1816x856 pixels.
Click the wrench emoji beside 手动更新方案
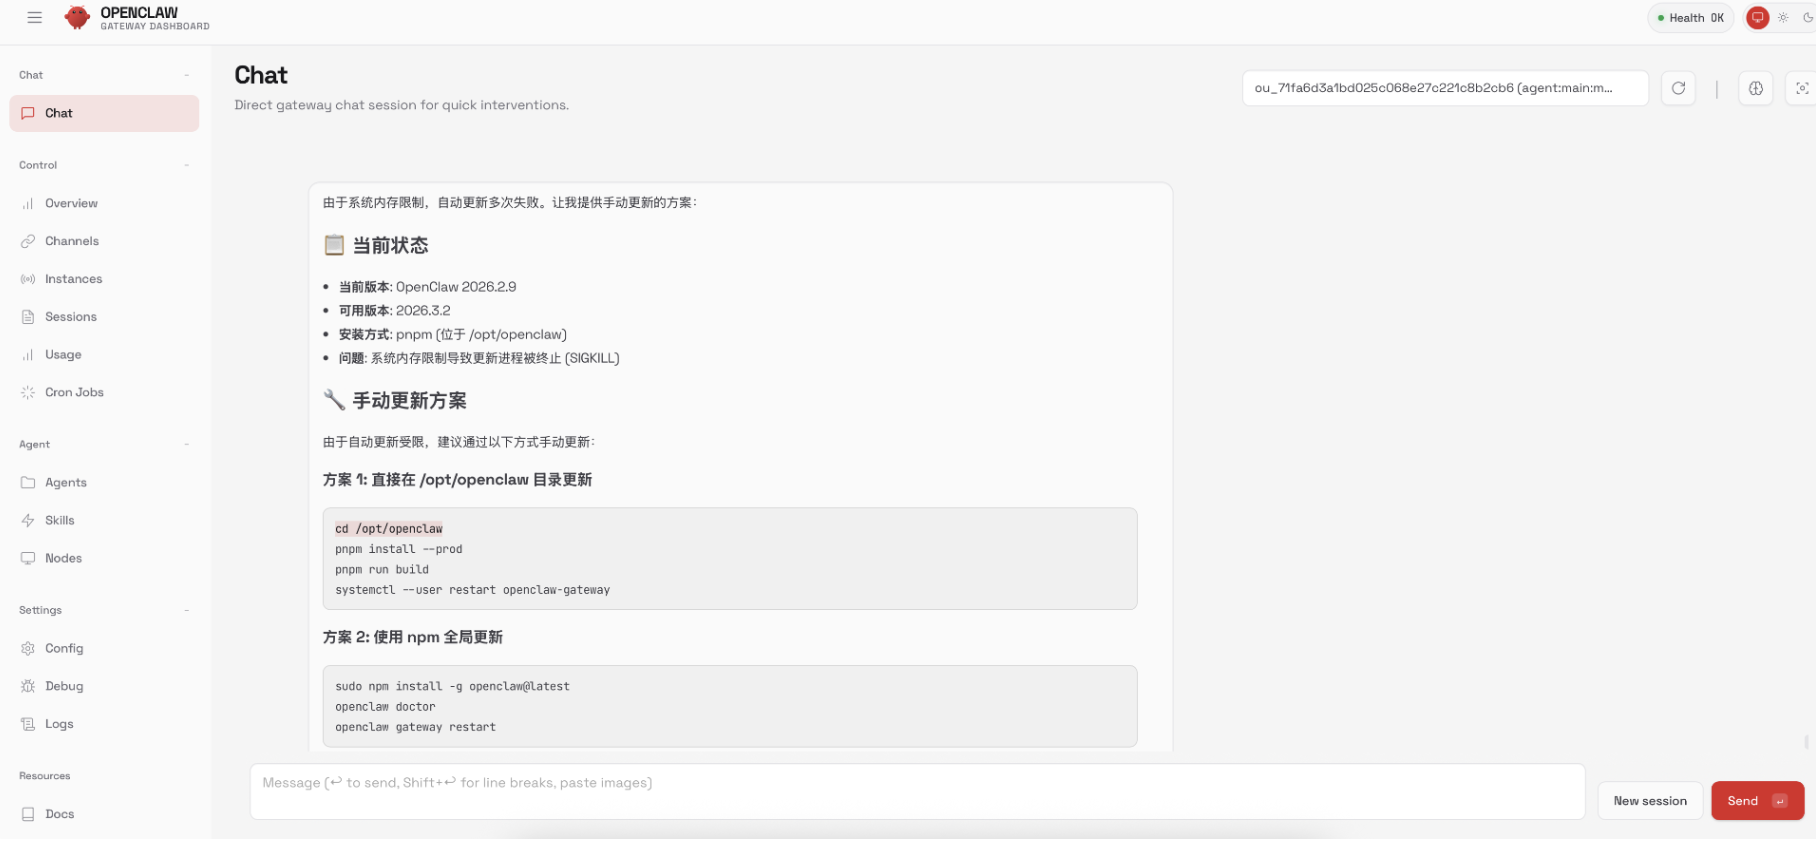334,400
